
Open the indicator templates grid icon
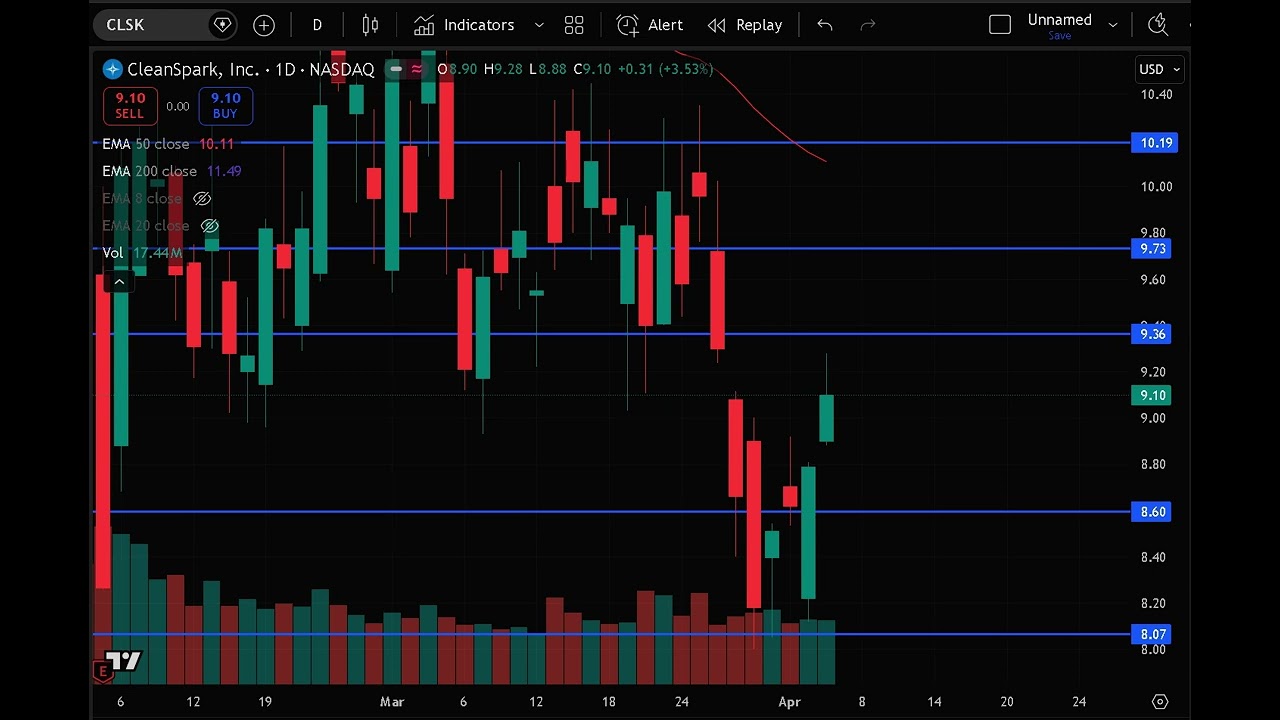click(574, 25)
